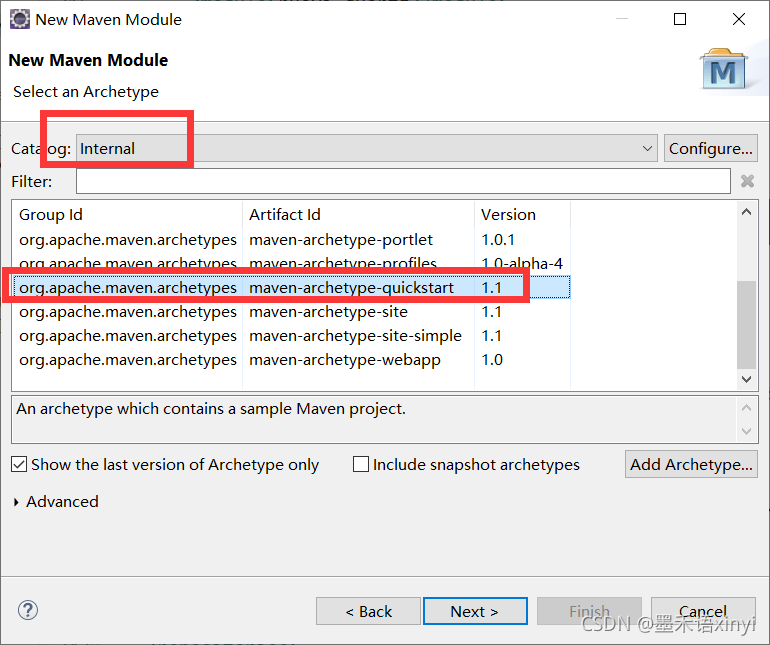The image size is (770, 645).
Task: Expand the Advanced section
Action: pos(56,502)
